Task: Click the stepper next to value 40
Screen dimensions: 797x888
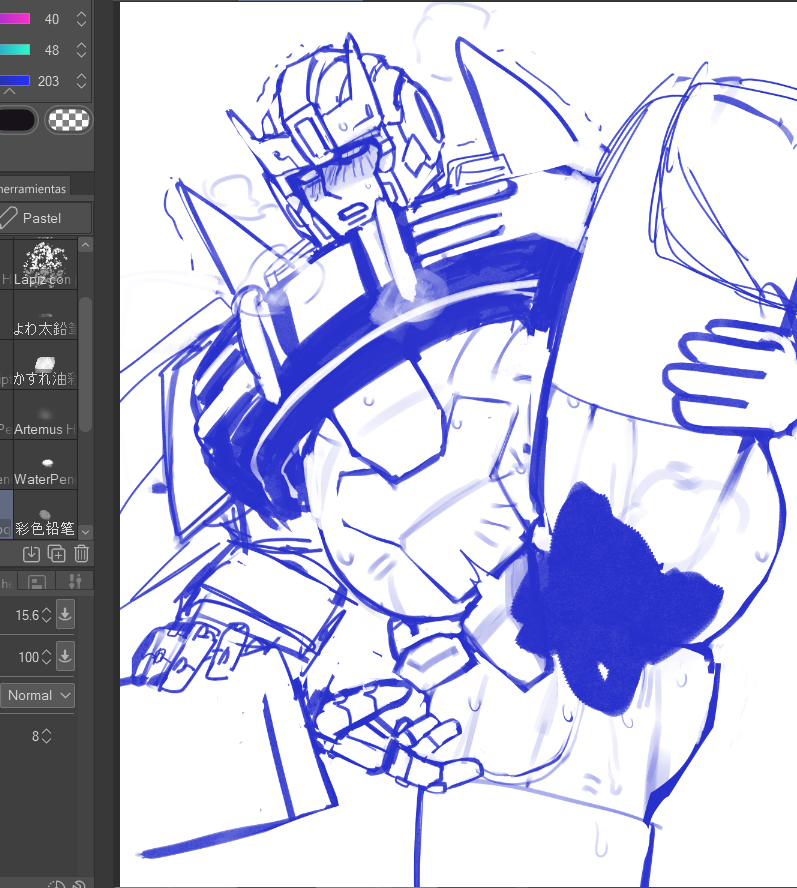Action: [x=82, y=19]
